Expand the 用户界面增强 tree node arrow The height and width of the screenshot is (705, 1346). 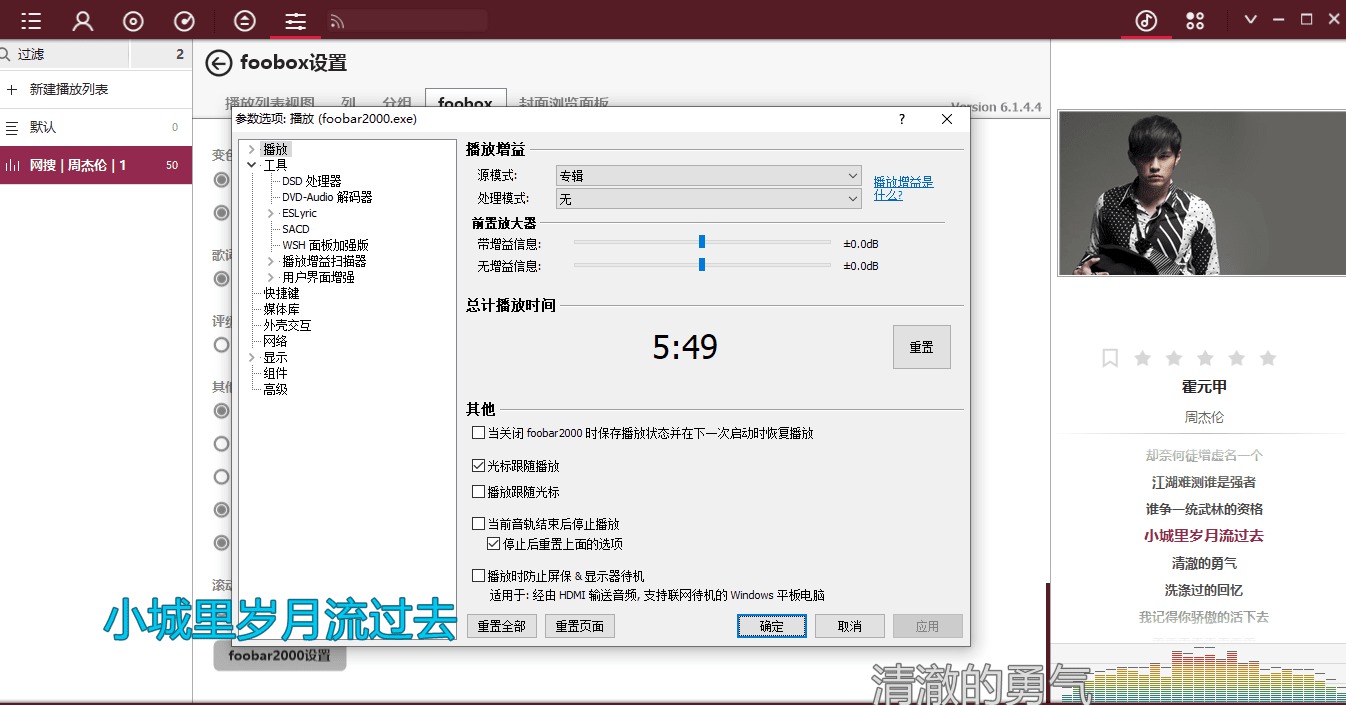270,277
